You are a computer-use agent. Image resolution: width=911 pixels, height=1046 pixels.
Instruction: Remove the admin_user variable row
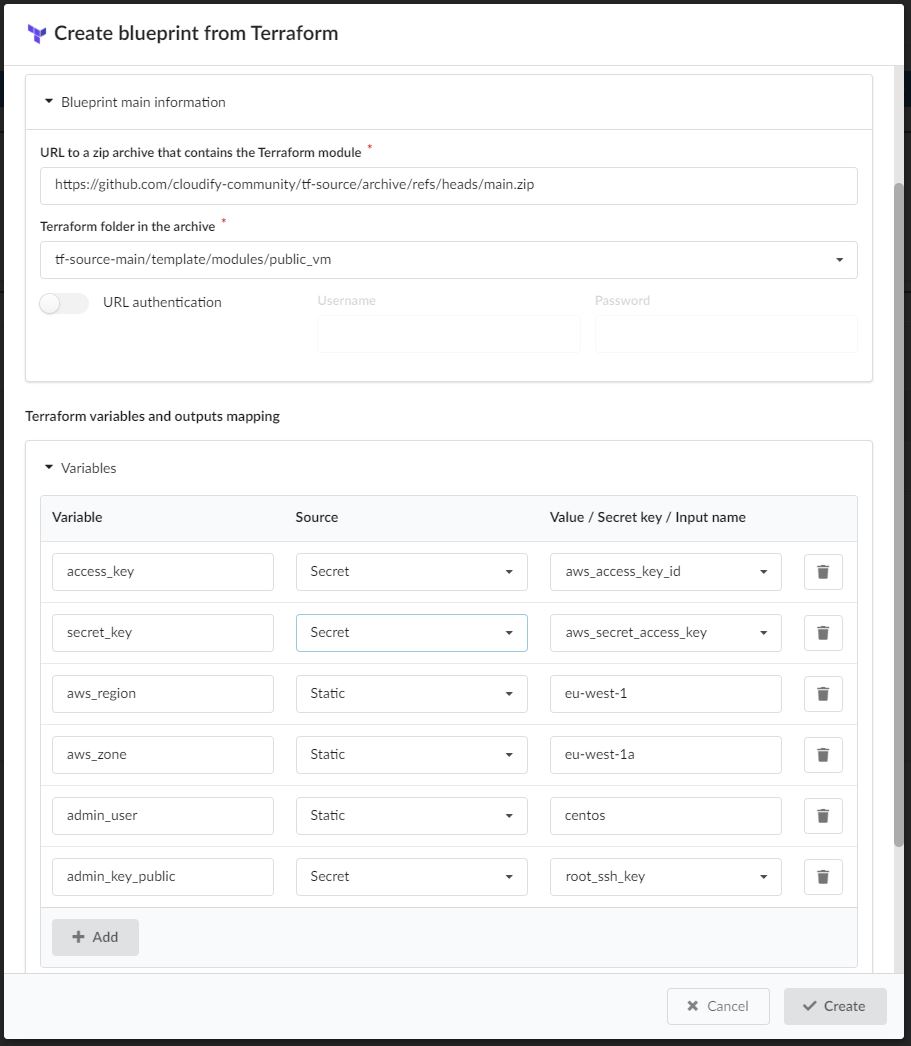click(x=822, y=815)
